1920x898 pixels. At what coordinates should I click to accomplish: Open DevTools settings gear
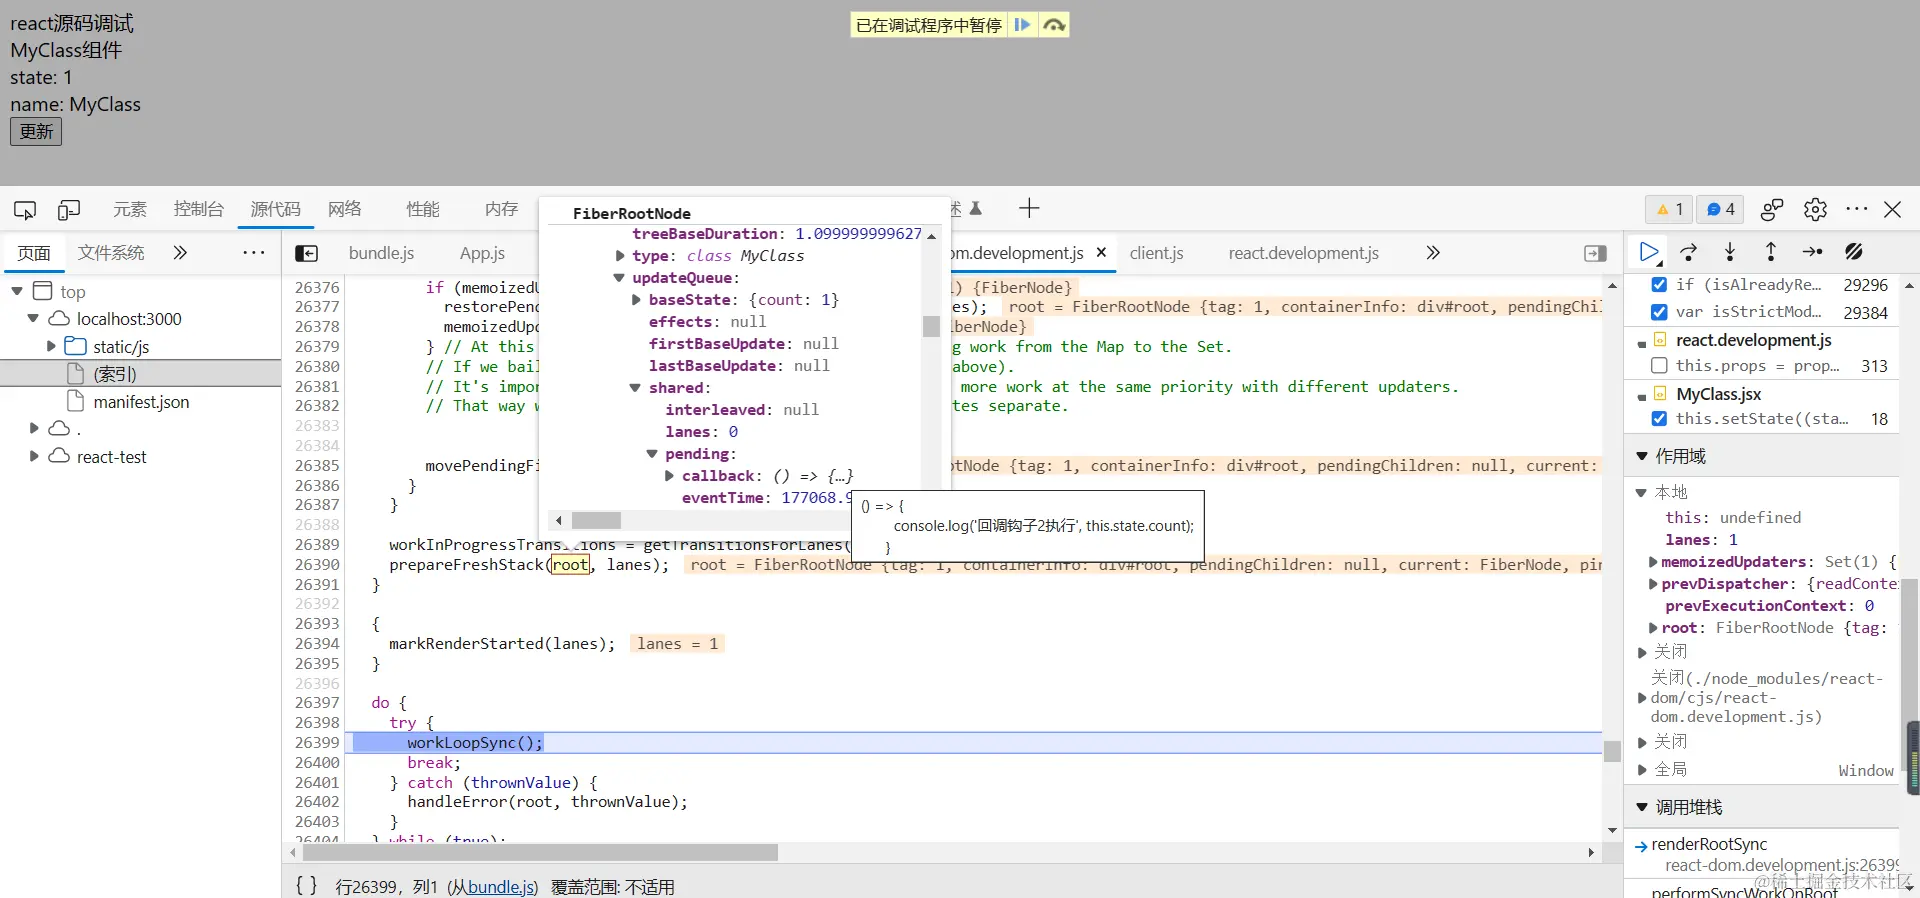click(1815, 209)
